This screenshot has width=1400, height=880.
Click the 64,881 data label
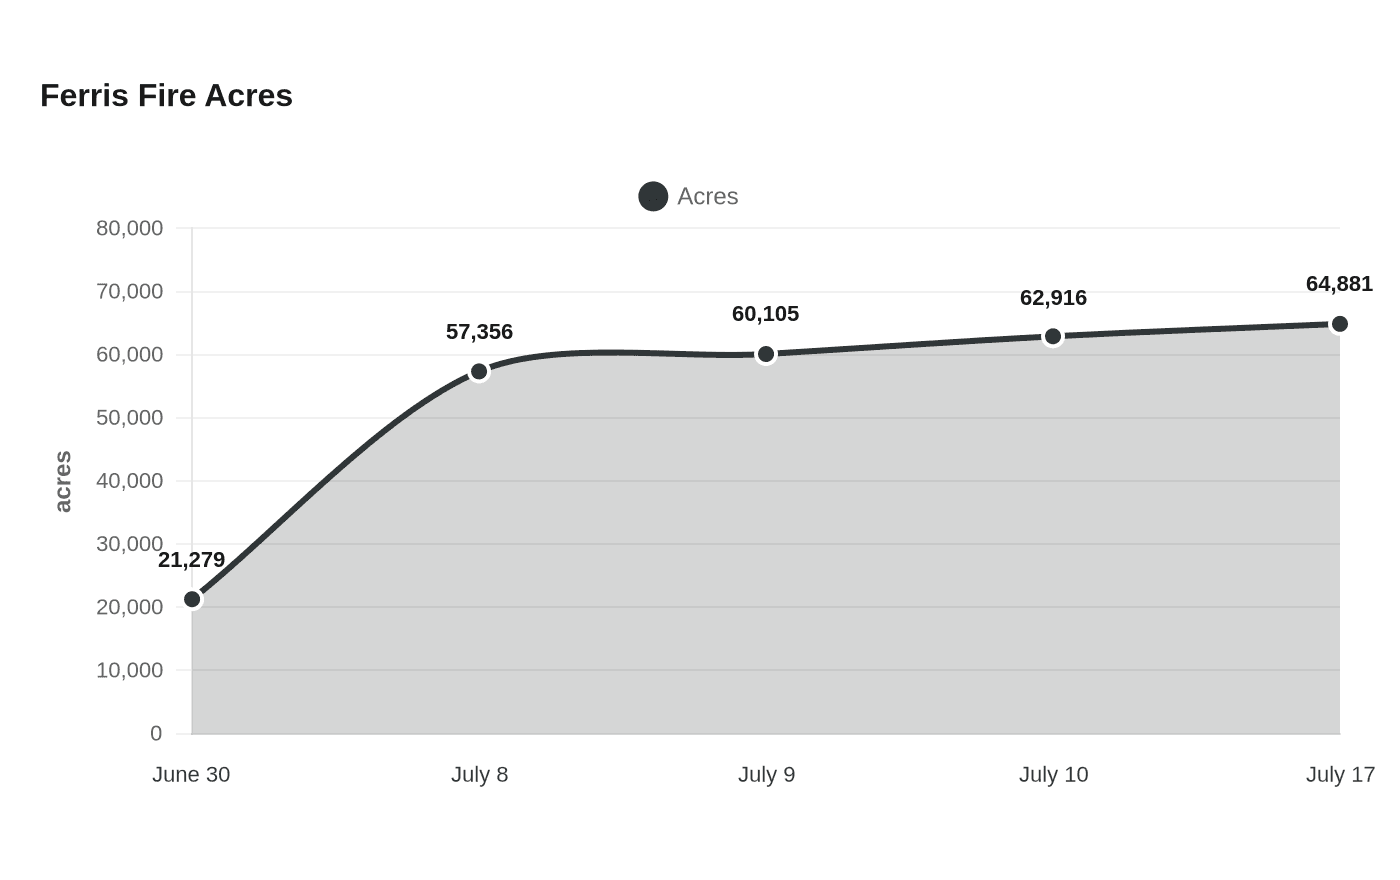[x=1339, y=283]
